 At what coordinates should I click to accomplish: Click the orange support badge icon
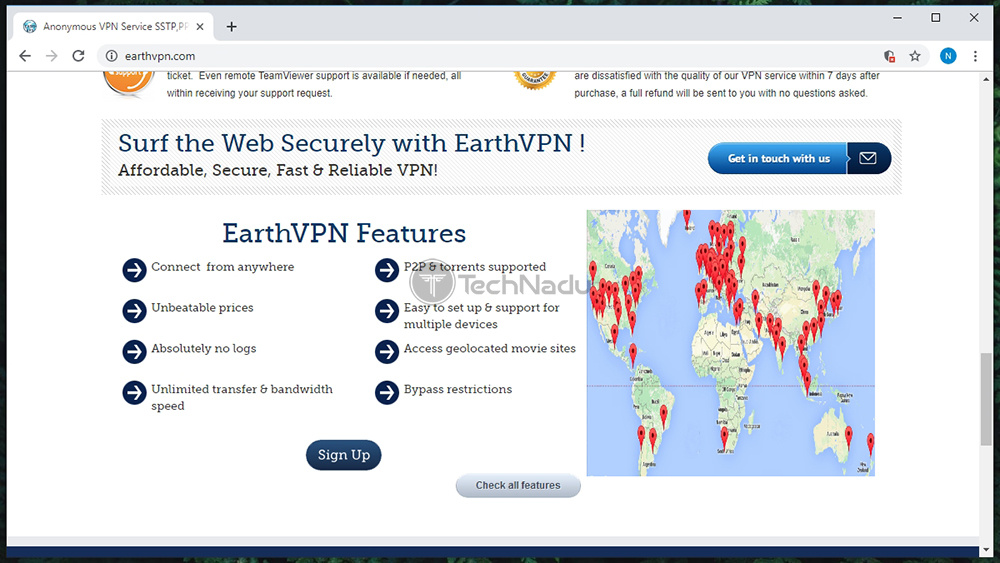[129, 83]
